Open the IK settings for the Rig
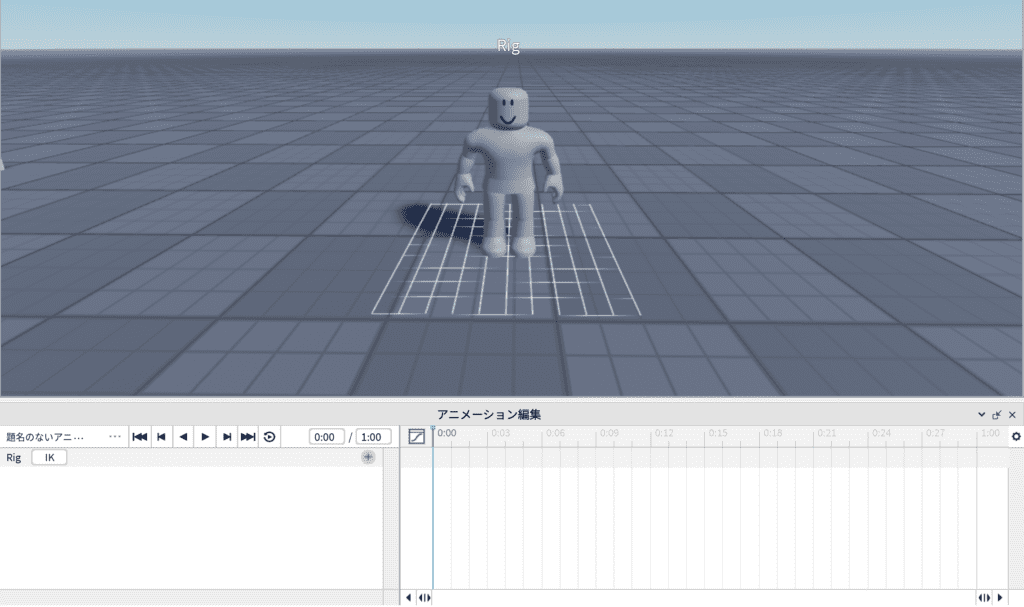 click(x=49, y=457)
